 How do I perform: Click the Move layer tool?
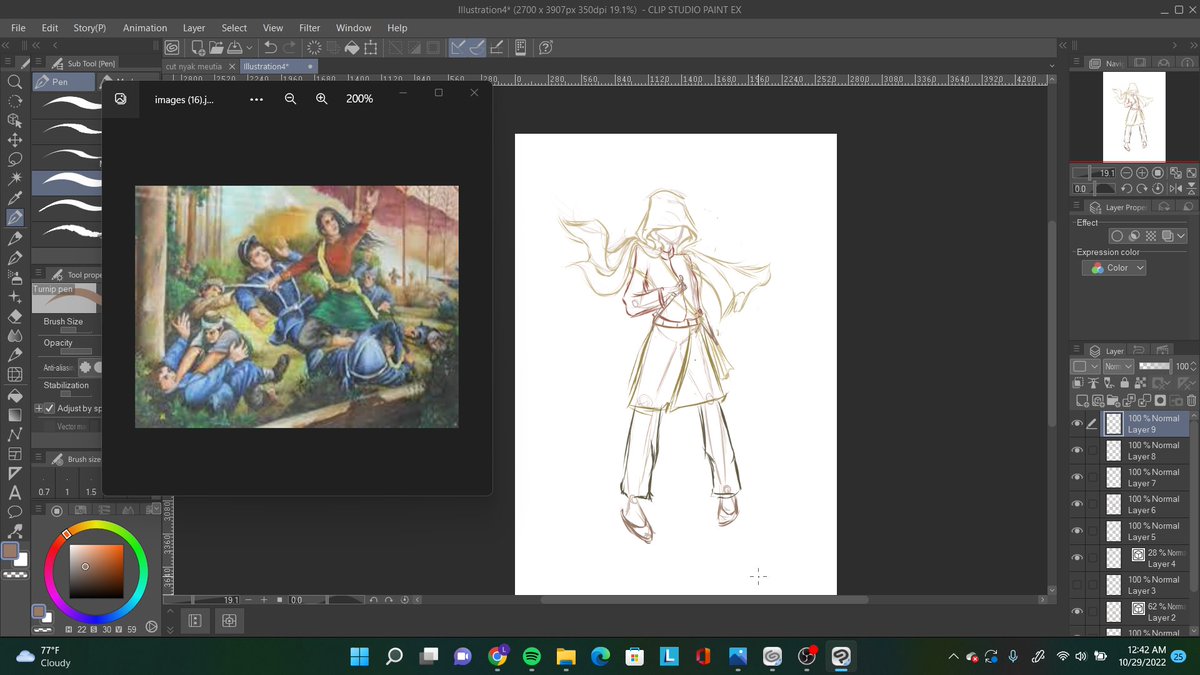(x=15, y=140)
